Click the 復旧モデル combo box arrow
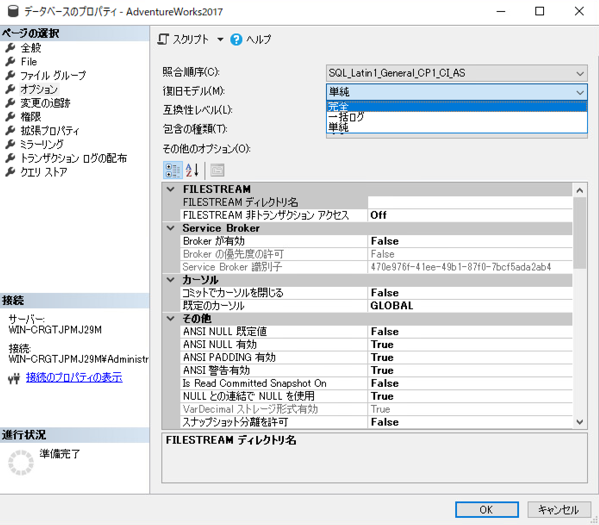Viewport: 599px width, 525px height. point(580,92)
